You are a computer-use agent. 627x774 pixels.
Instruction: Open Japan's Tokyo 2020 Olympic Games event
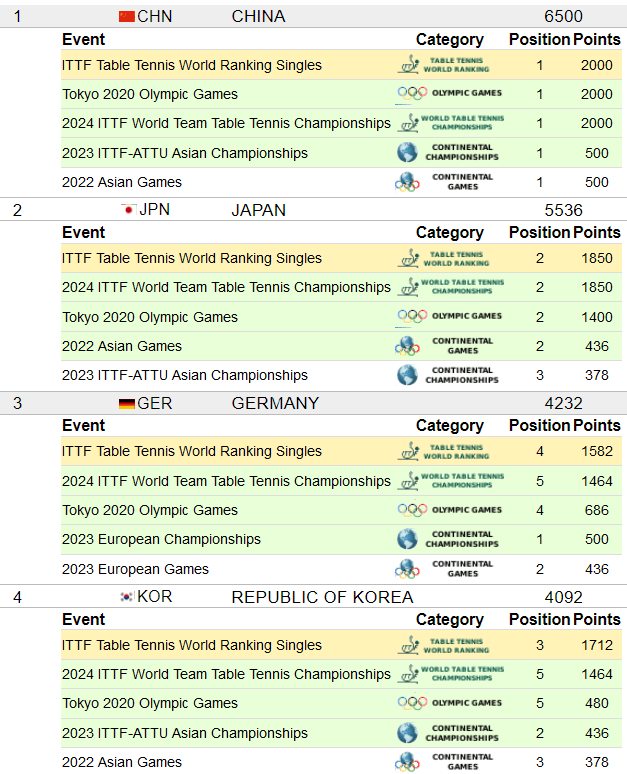[150, 317]
